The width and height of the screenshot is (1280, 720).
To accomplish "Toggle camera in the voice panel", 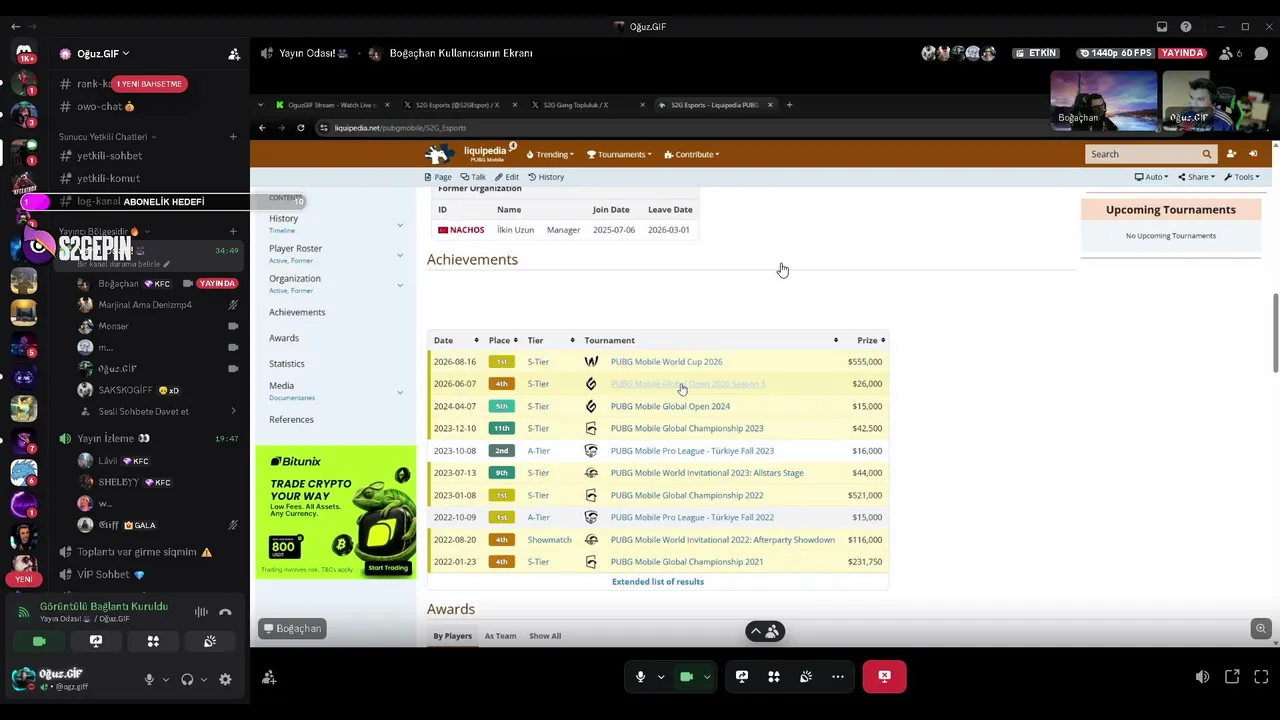I will point(39,641).
